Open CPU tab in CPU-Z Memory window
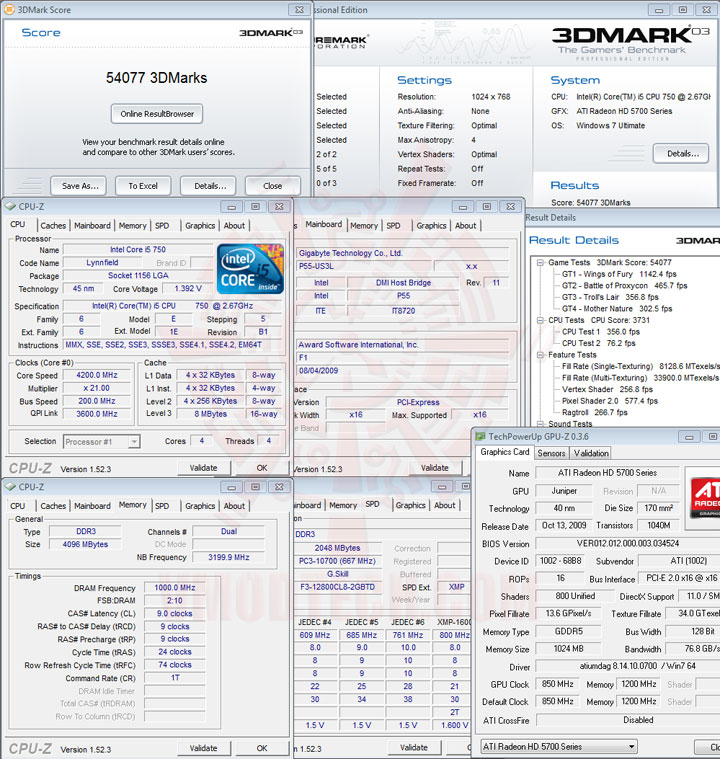This screenshot has height=759, width=720. (17, 506)
